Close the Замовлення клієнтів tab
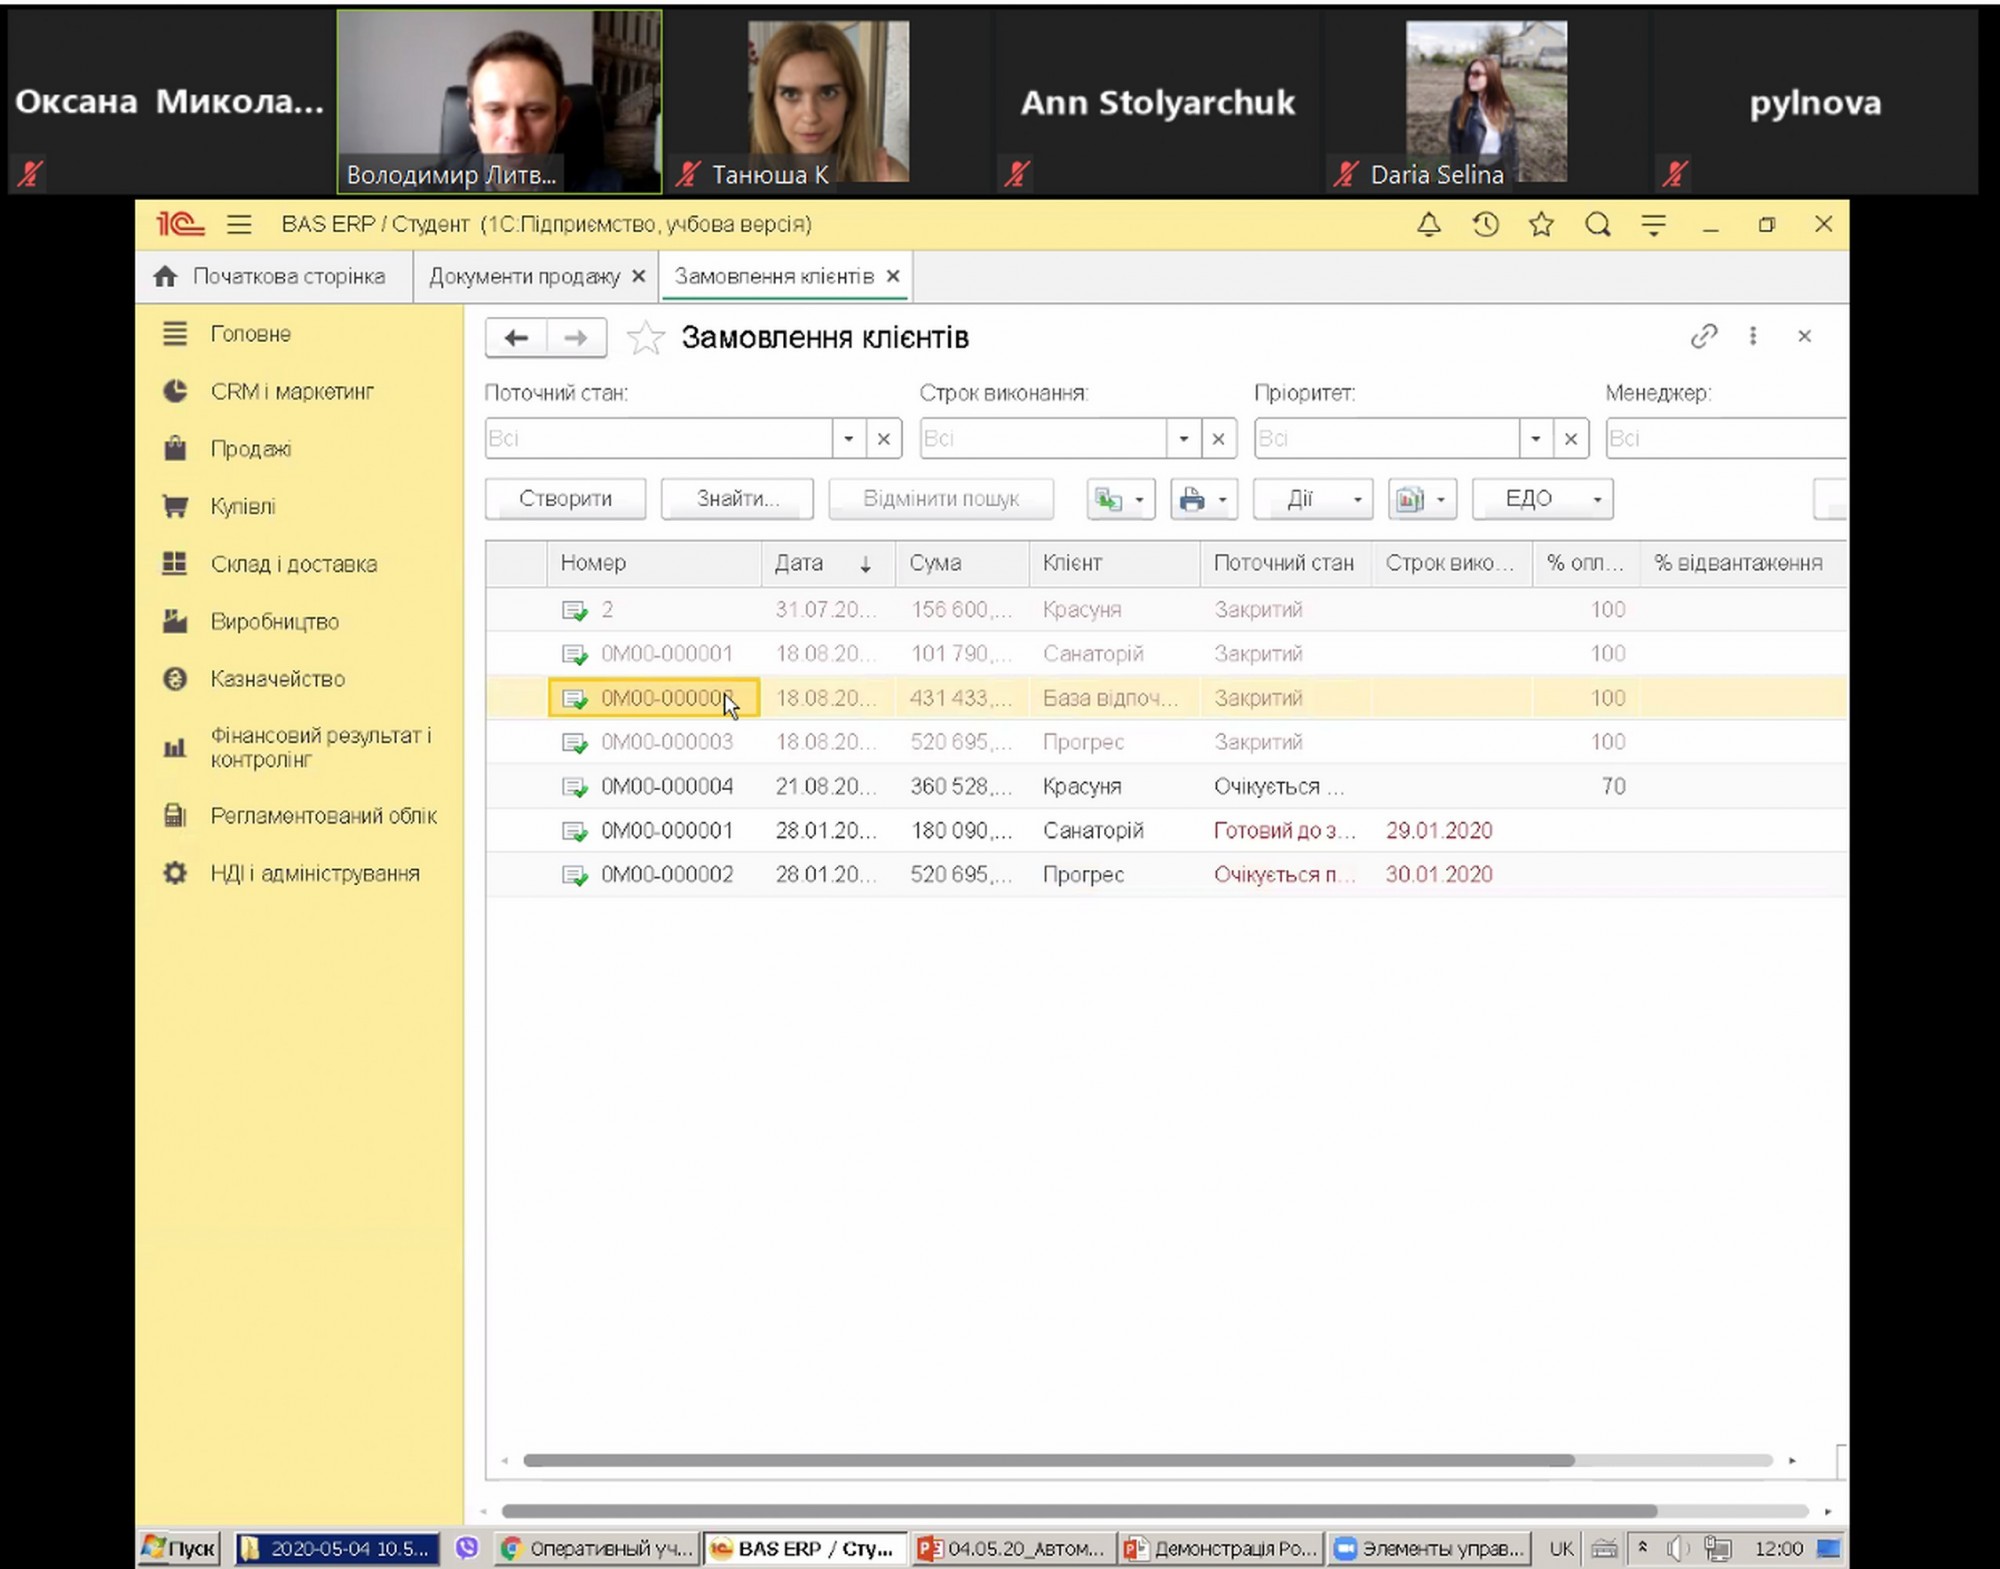The width and height of the screenshot is (2000, 1569). pos(893,276)
